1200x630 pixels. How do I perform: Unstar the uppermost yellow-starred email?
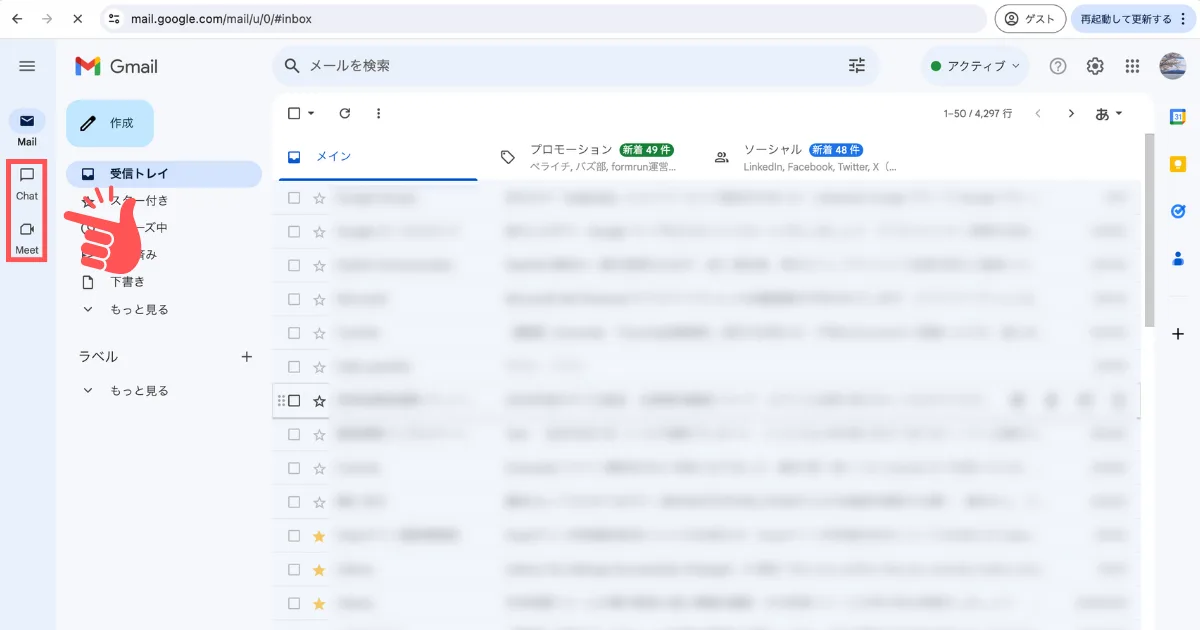click(x=319, y=536)
